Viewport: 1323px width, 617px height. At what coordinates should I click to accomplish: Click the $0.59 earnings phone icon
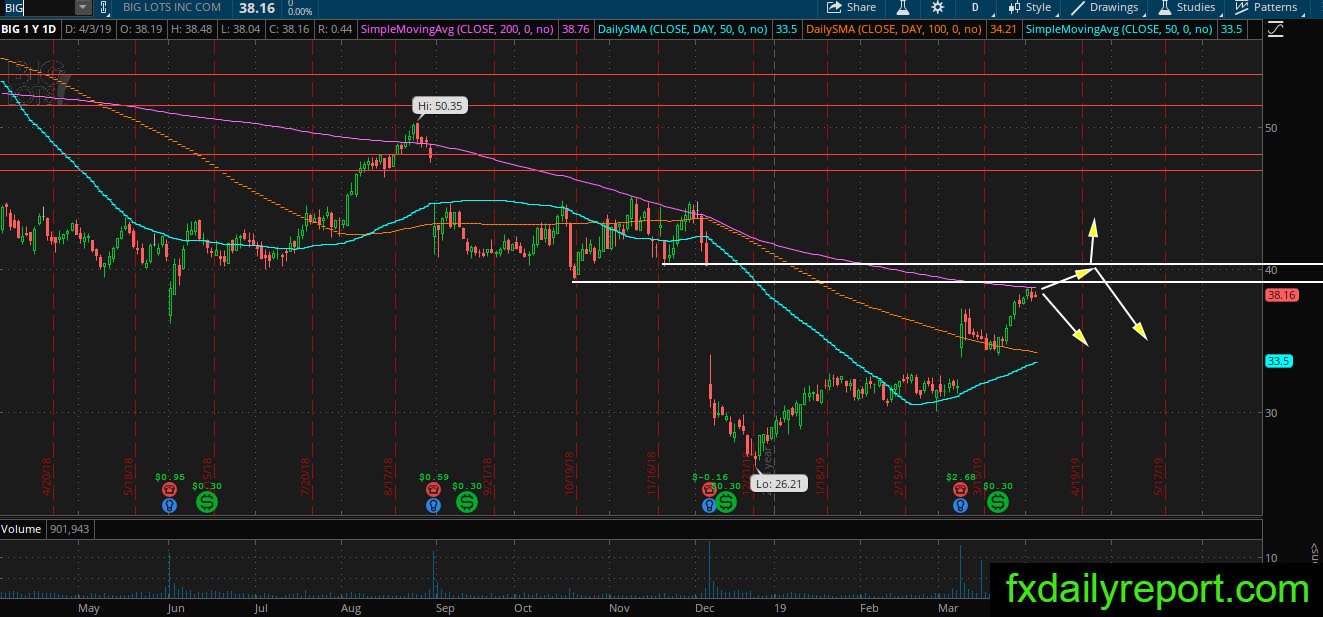click(x=432, y=489)
